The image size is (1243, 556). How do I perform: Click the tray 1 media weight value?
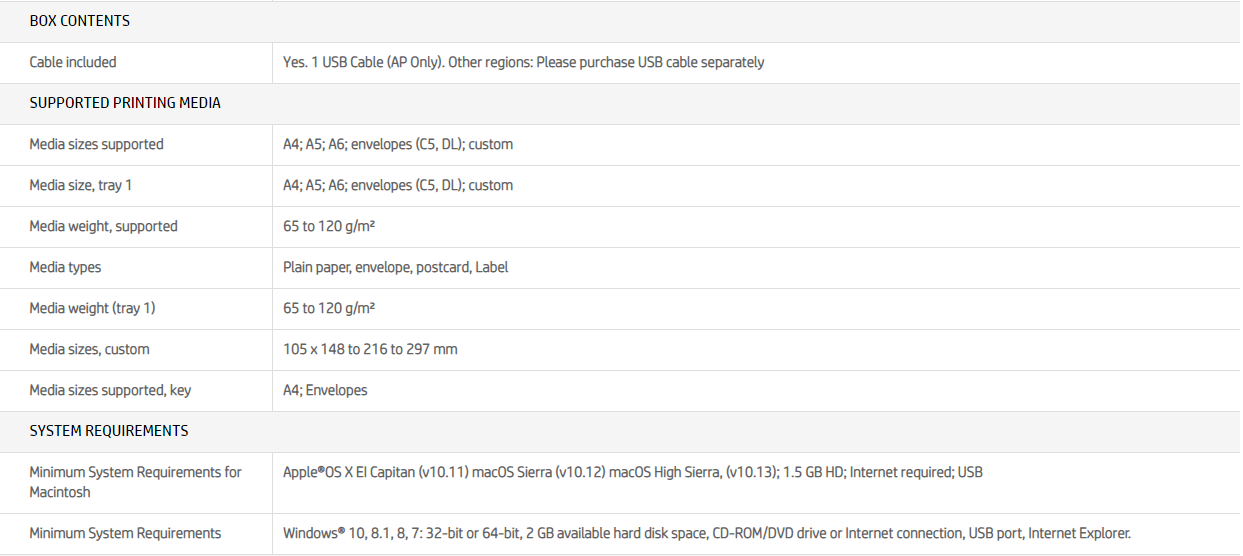coord(329,308)
